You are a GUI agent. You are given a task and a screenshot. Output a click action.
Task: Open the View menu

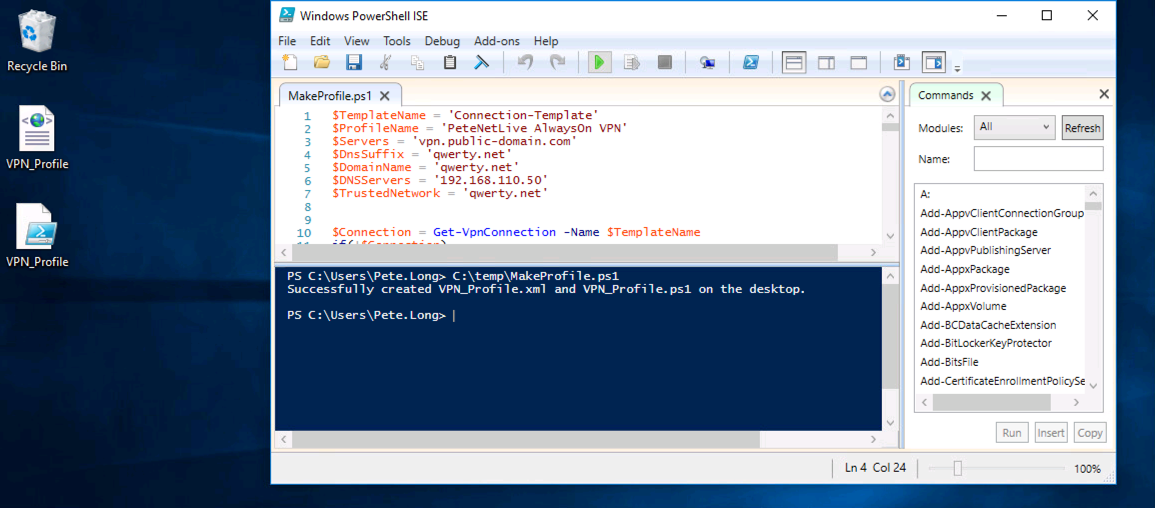(357, 41)
